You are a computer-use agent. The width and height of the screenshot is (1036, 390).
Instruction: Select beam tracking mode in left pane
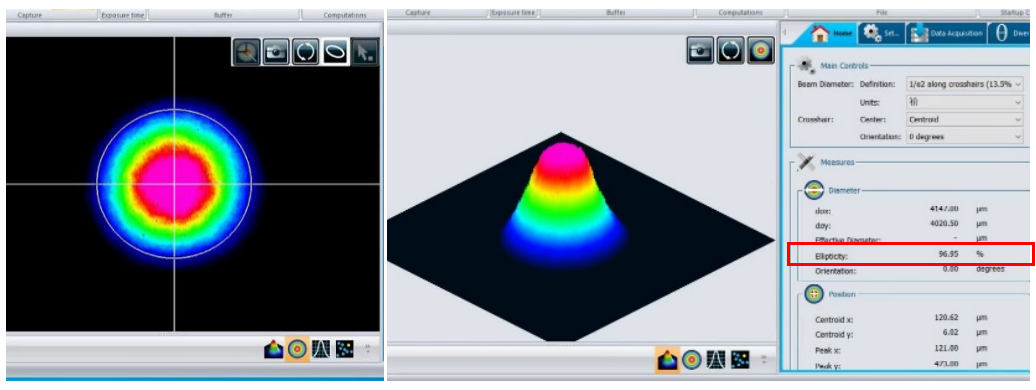pos(344,349)
